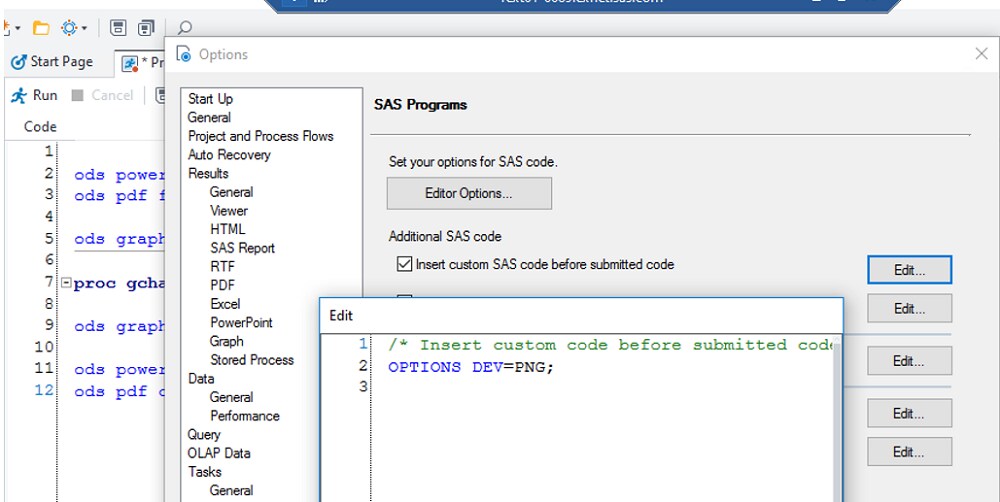Select the Tasks category
This screenshot has height=502, width=1000.
[x=205, y=471]
